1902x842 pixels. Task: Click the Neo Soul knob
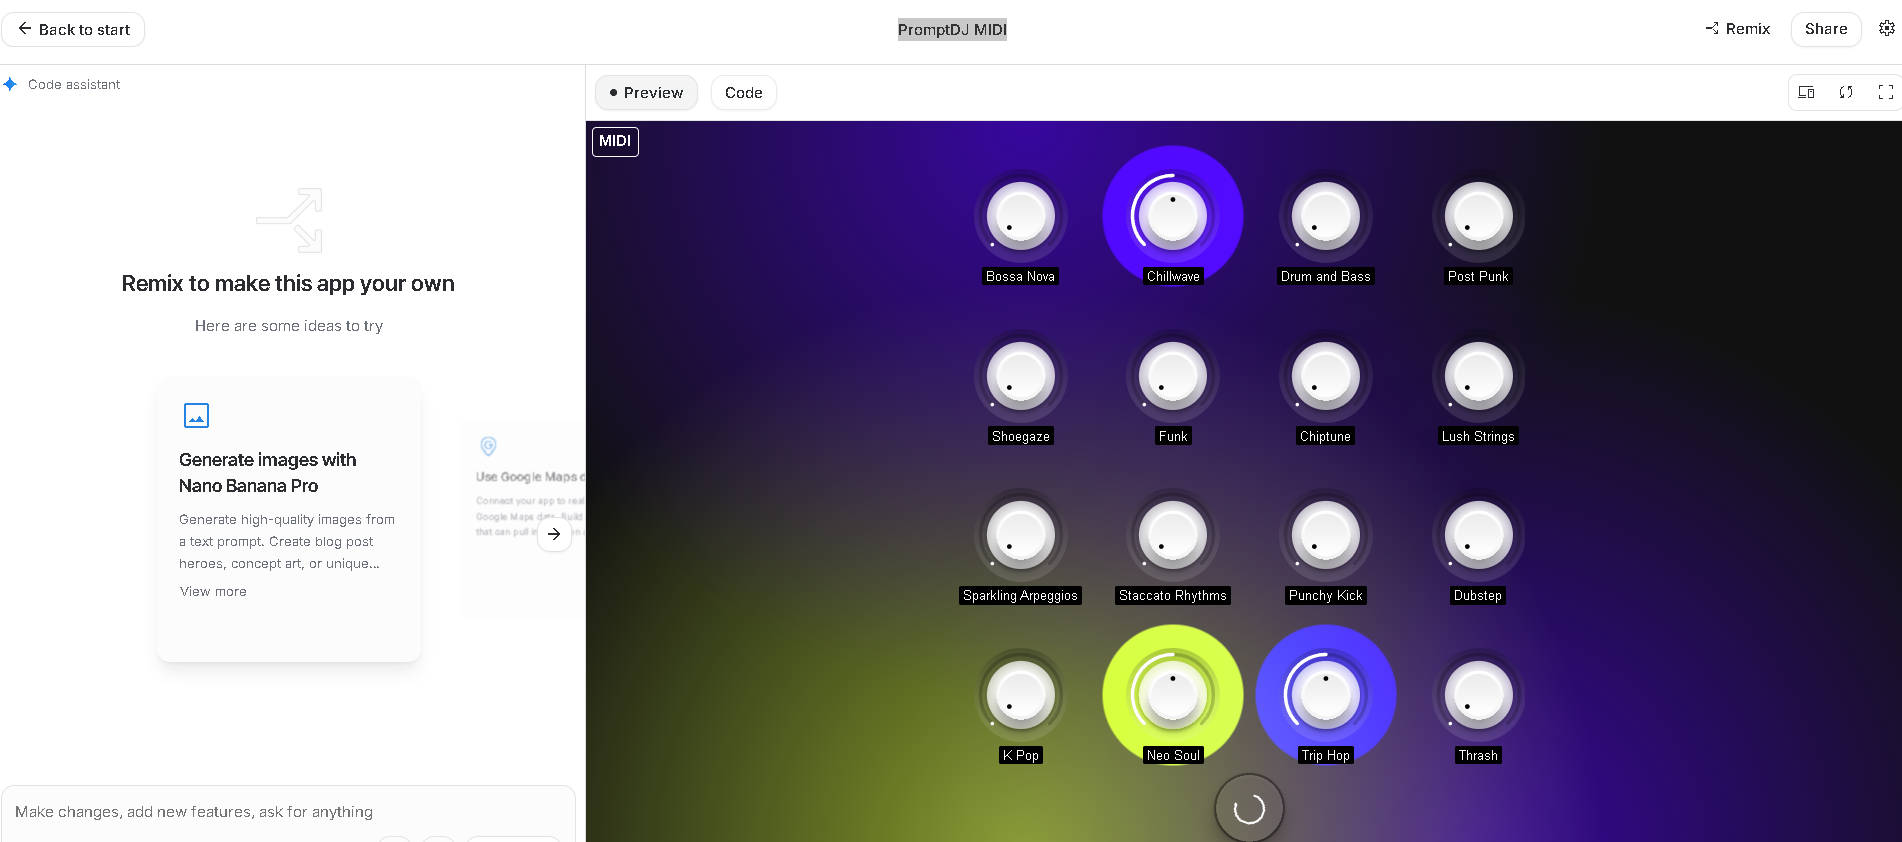[1172, 694]
